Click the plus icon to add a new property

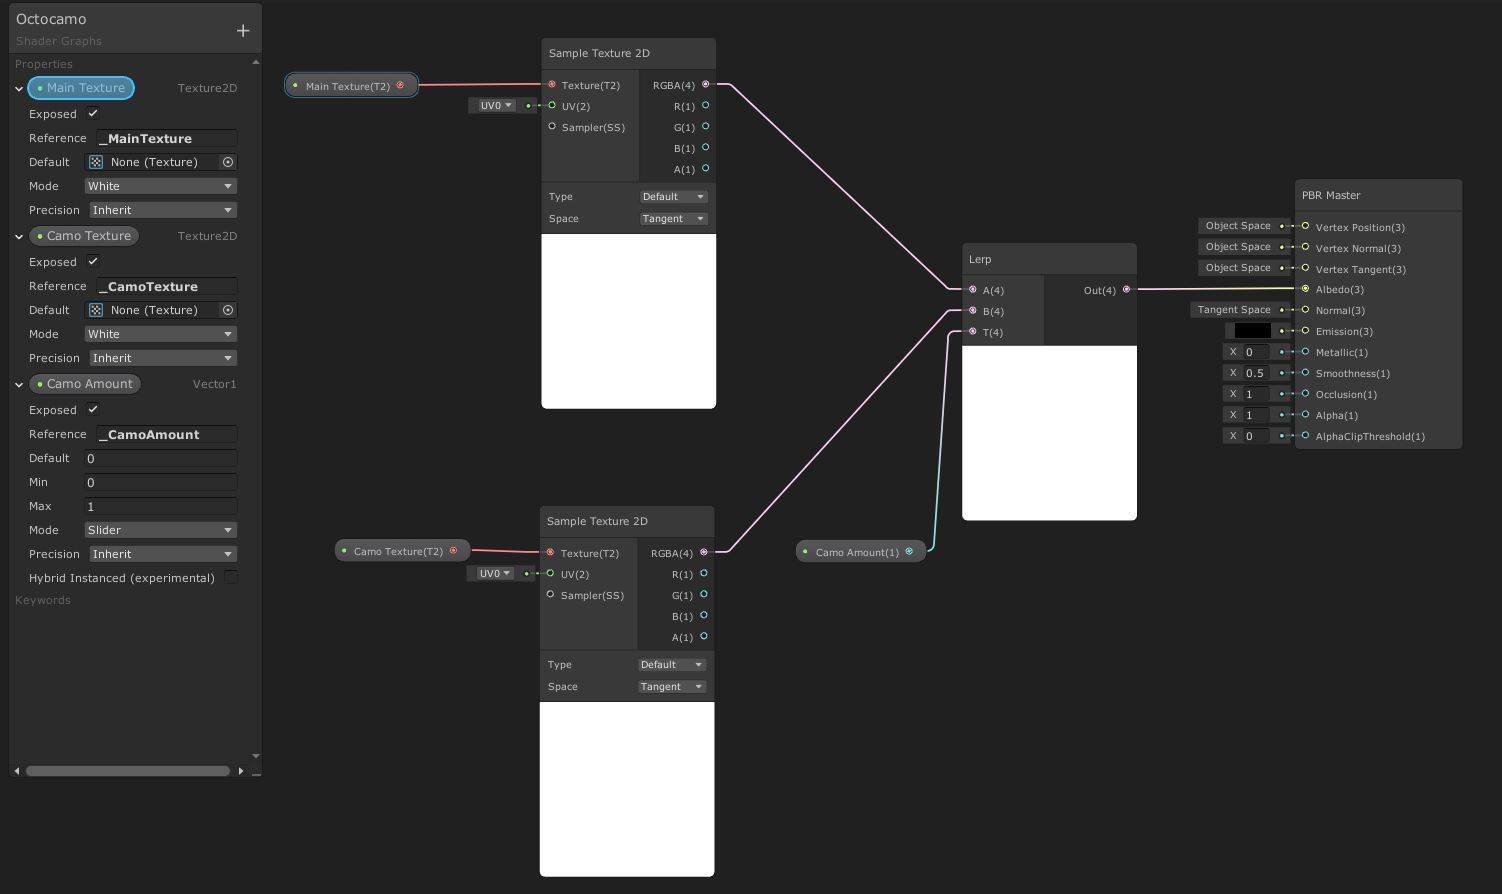point(243,30)
